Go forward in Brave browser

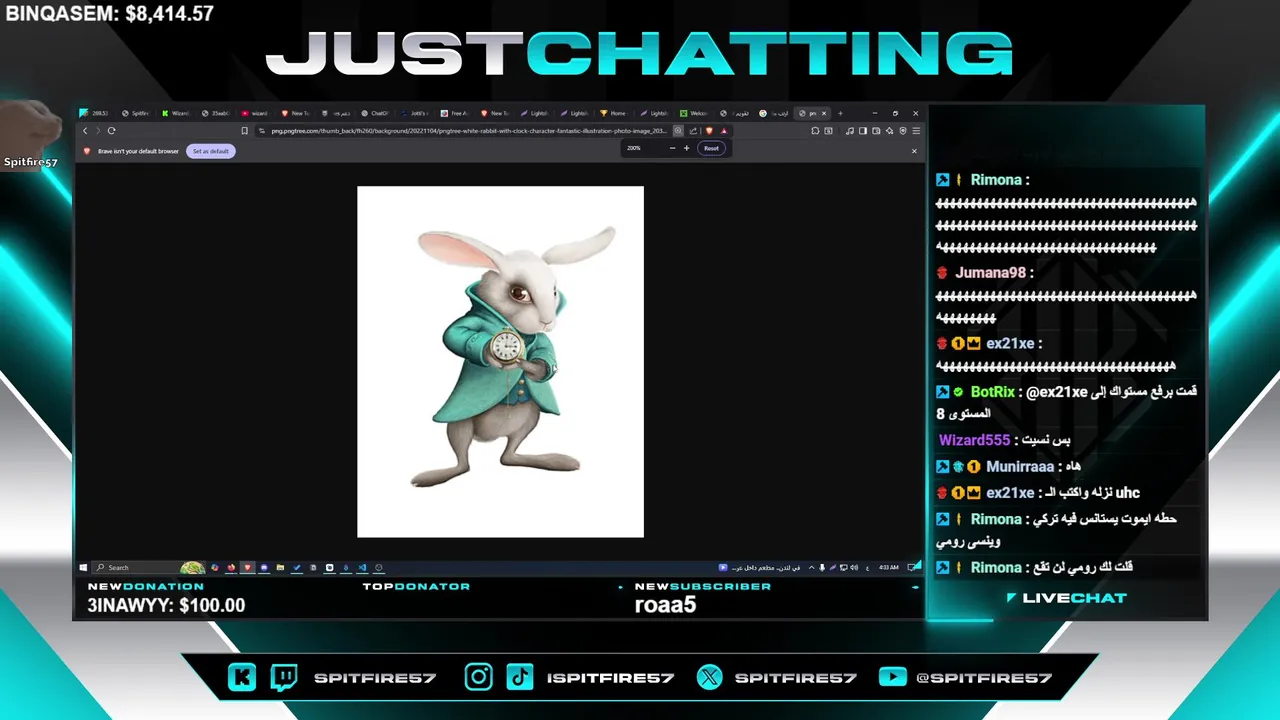[98, 131]
